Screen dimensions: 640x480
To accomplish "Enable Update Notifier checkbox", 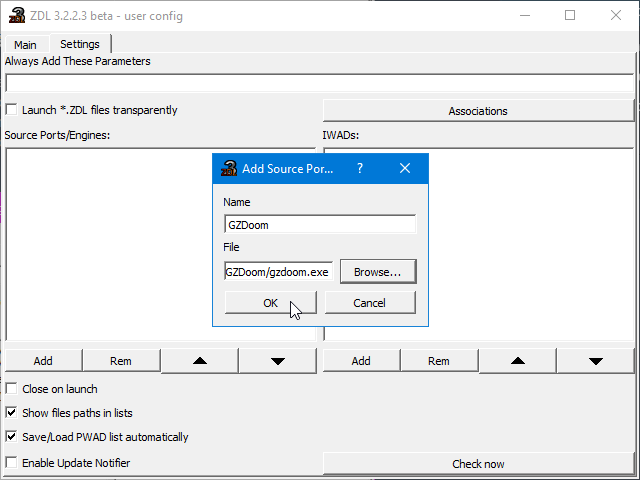I will click(12, 463).
